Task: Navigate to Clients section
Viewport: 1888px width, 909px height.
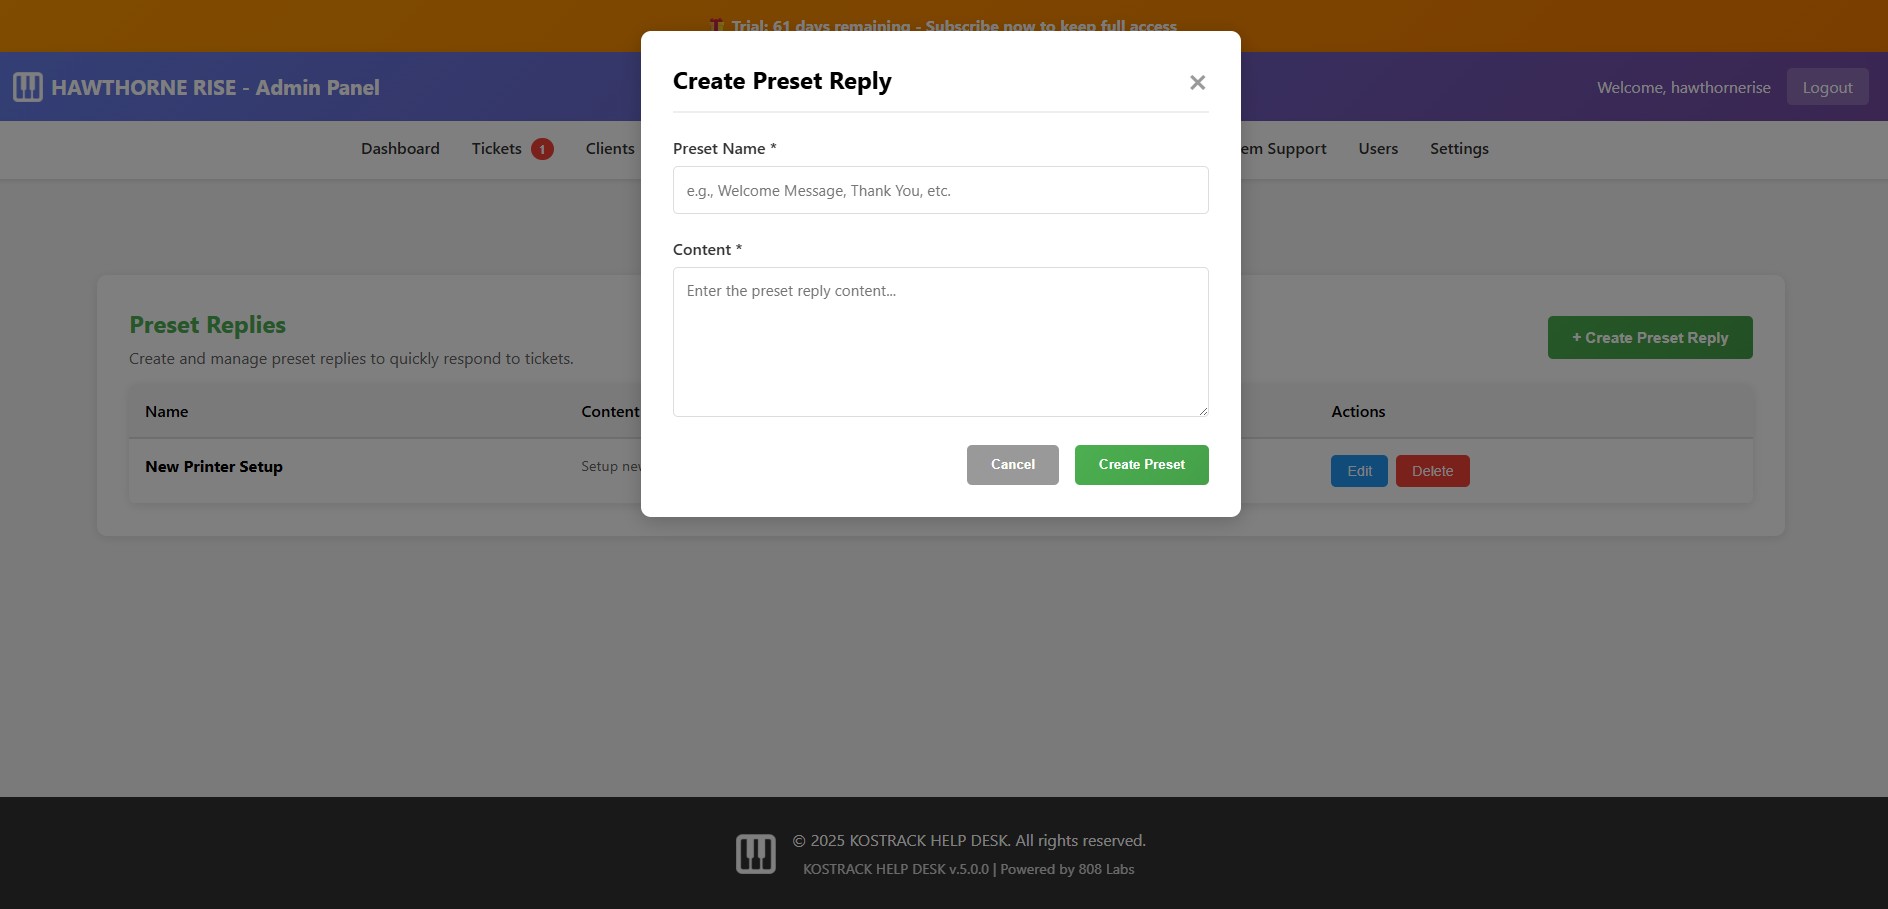Action: pos(610,149)
